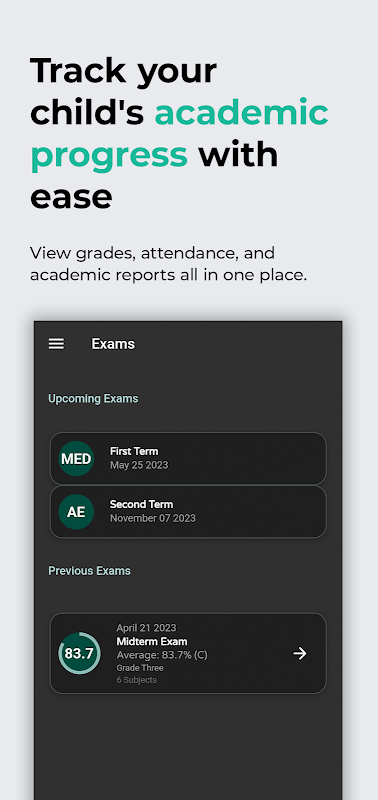This screenshot has height=800, width=378.
Task: Click the 6 Subjects label
Action: (136, 680)
